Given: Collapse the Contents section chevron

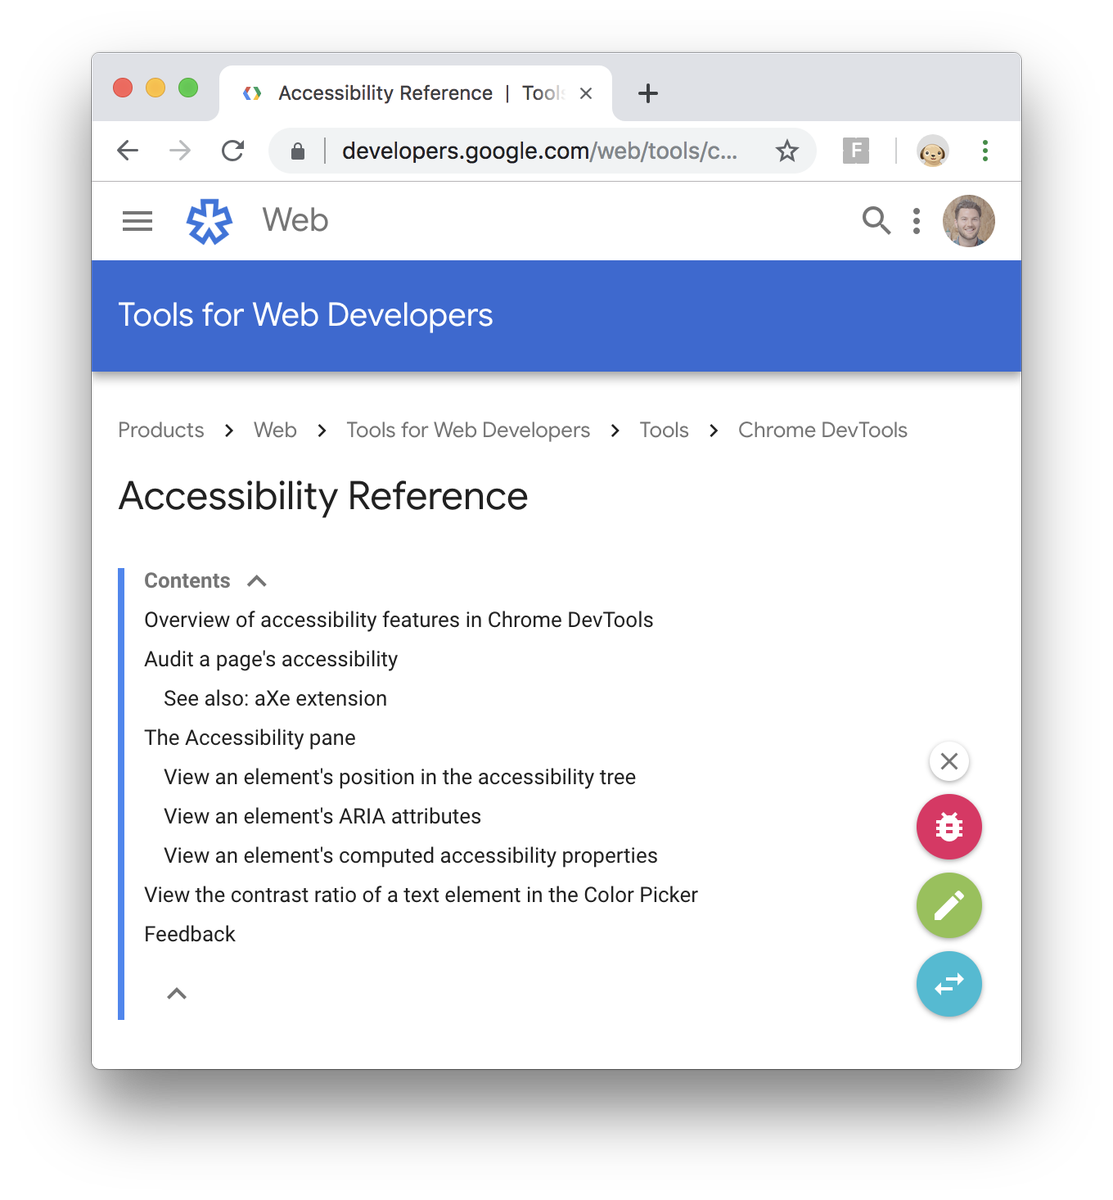Looking at the screenshot, I should (x=257, y=581).
